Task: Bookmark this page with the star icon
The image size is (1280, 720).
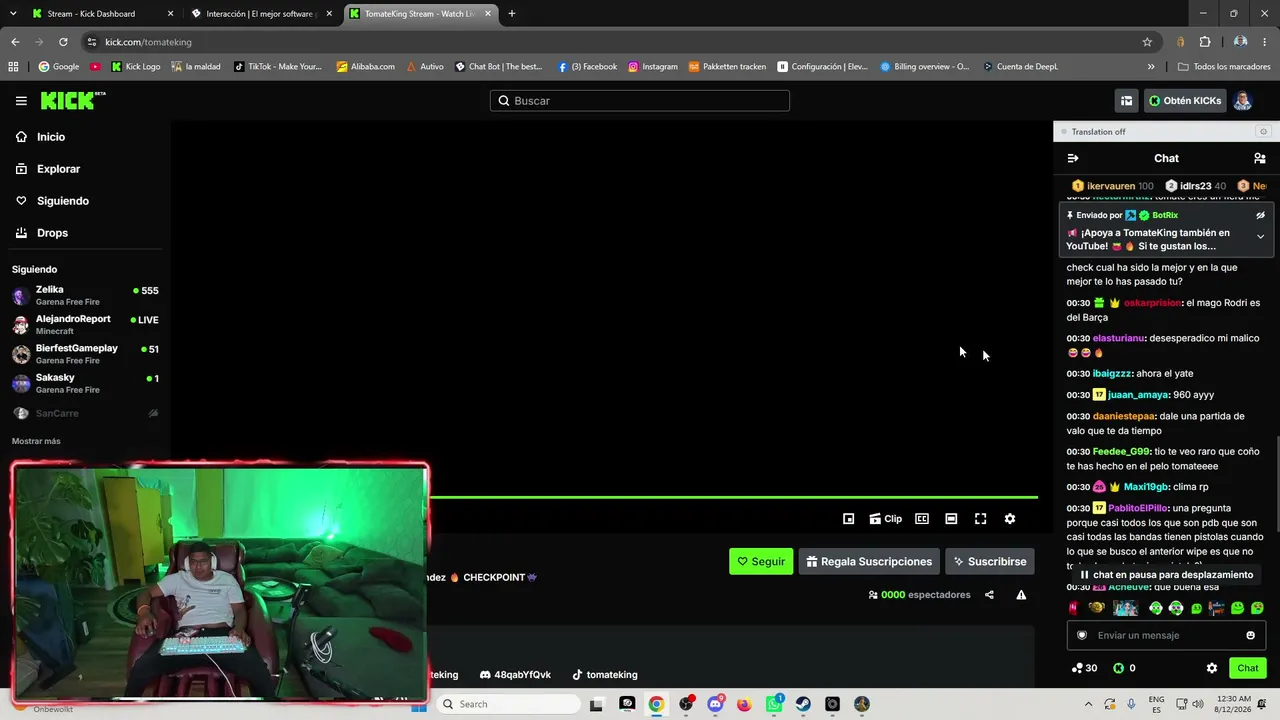Action: 1147,42
